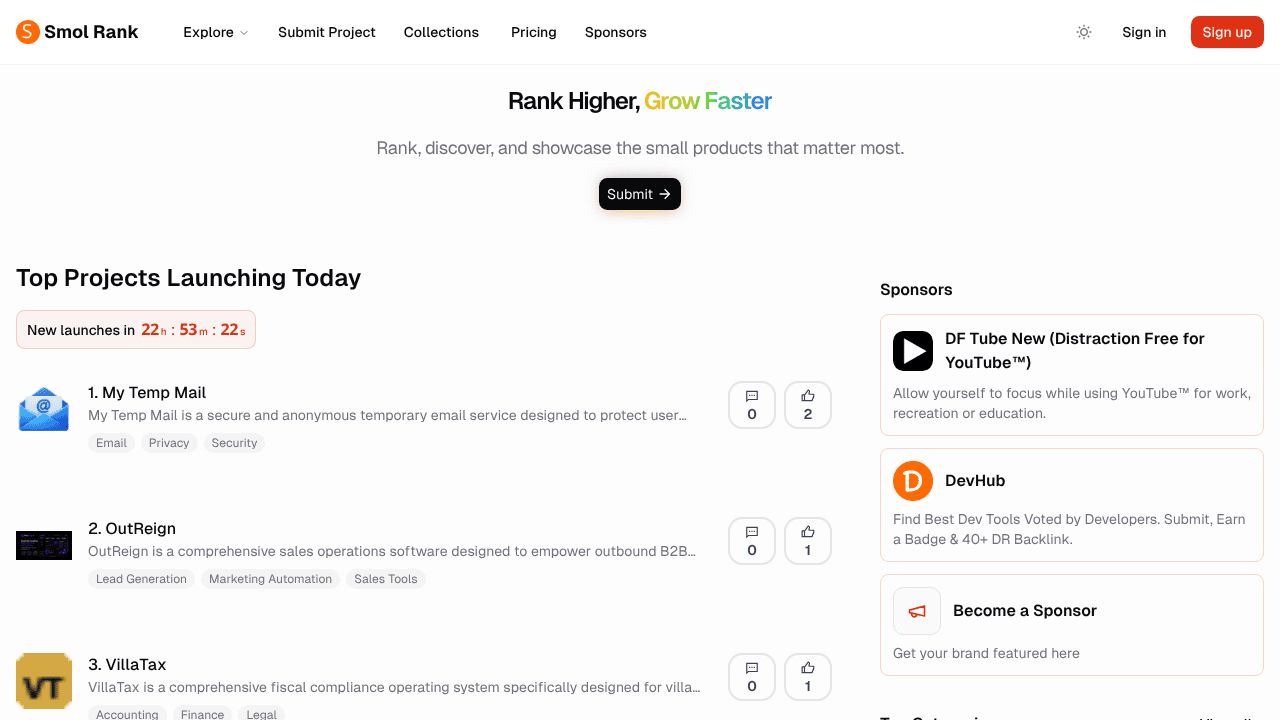Toggle the light/dark theme sun icon
1280x720 pixels.
[1084, 32]
